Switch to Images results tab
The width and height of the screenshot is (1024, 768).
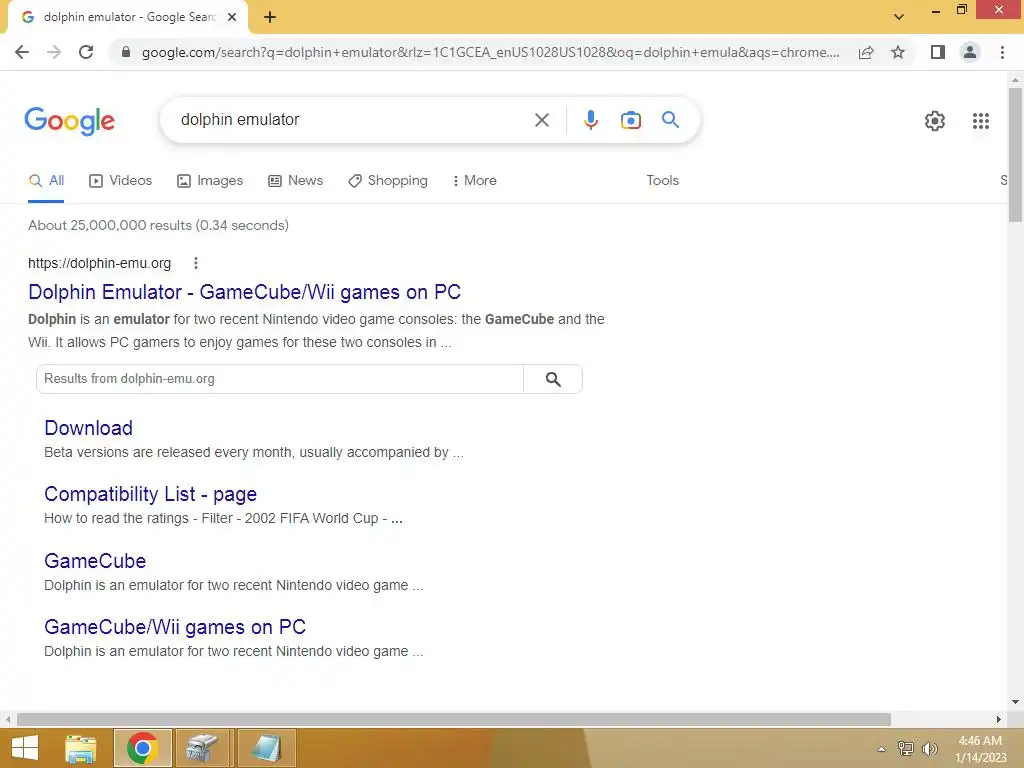coord(210,181)
